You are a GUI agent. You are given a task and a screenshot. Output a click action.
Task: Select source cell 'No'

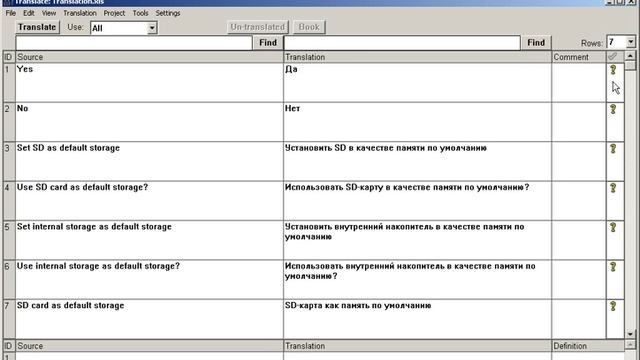149,122
